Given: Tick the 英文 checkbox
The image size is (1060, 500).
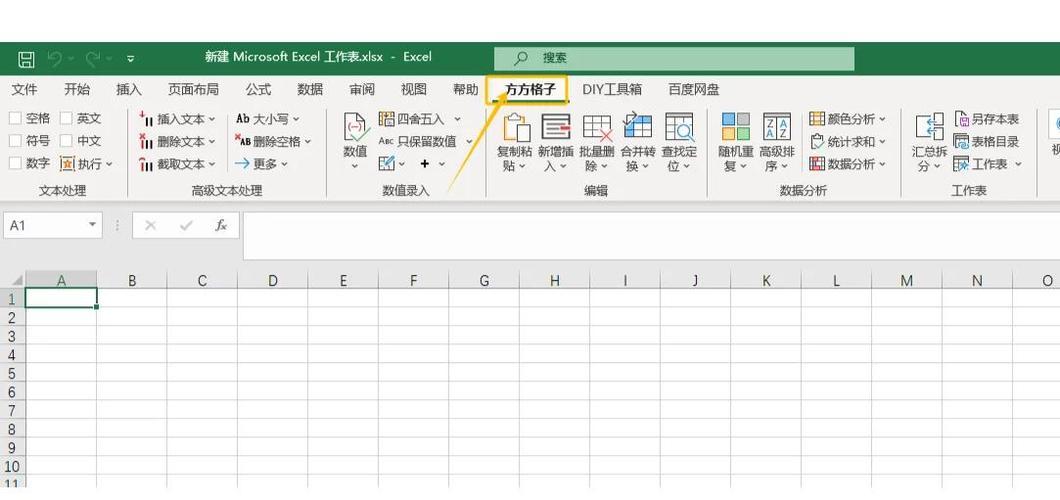Looking at the screenshot, I should [x=66, y=118].
